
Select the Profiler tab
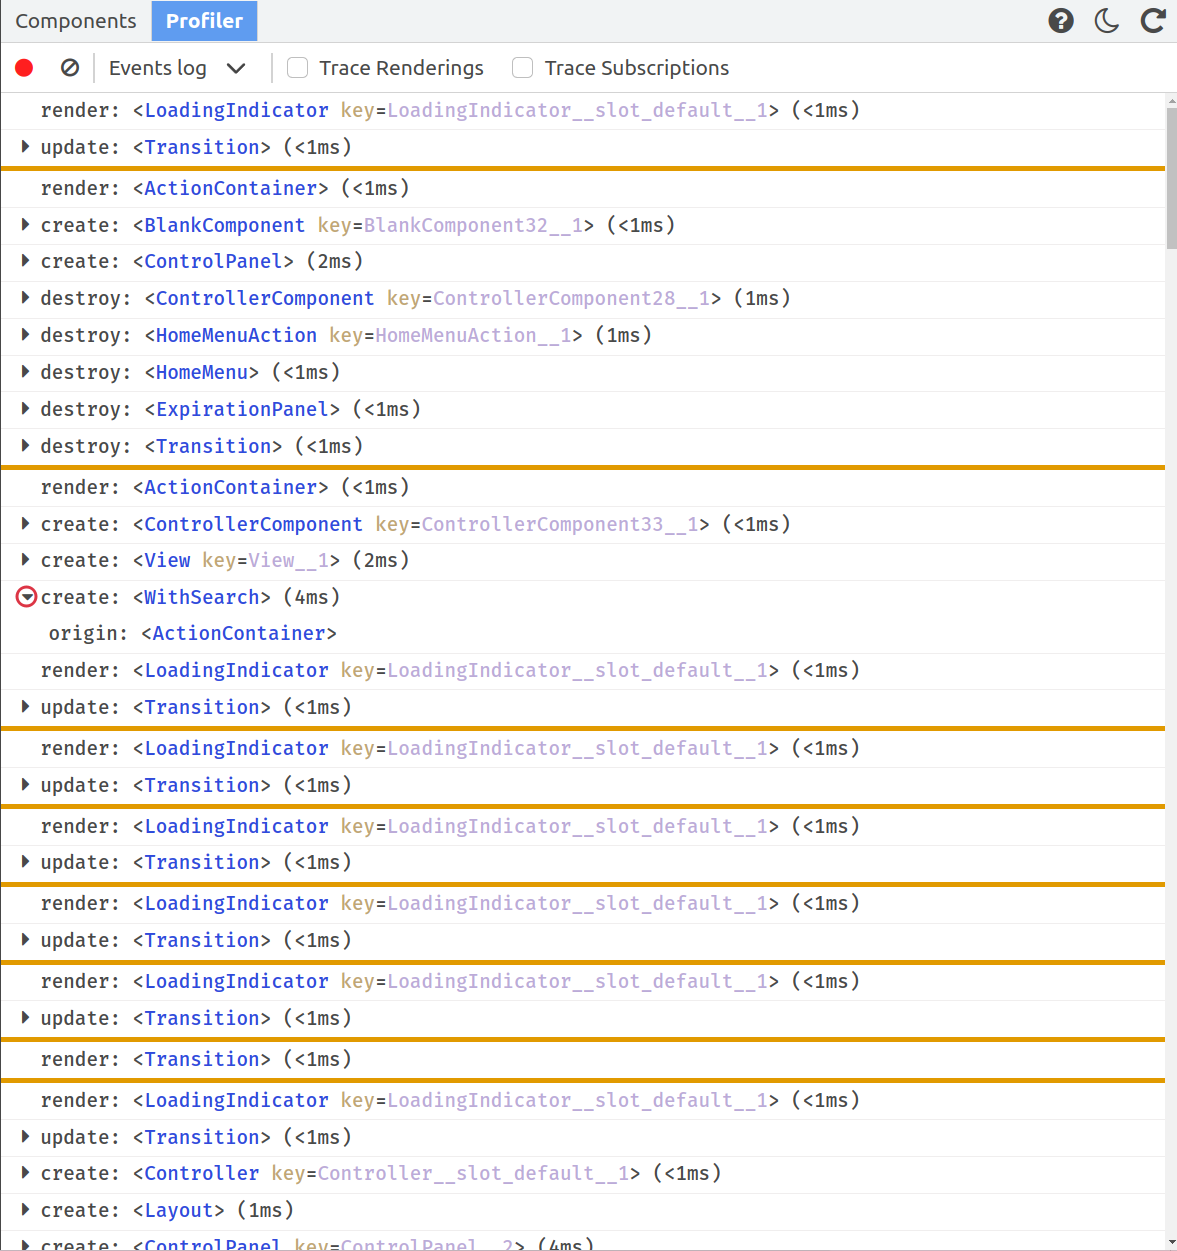pos(204,21)
